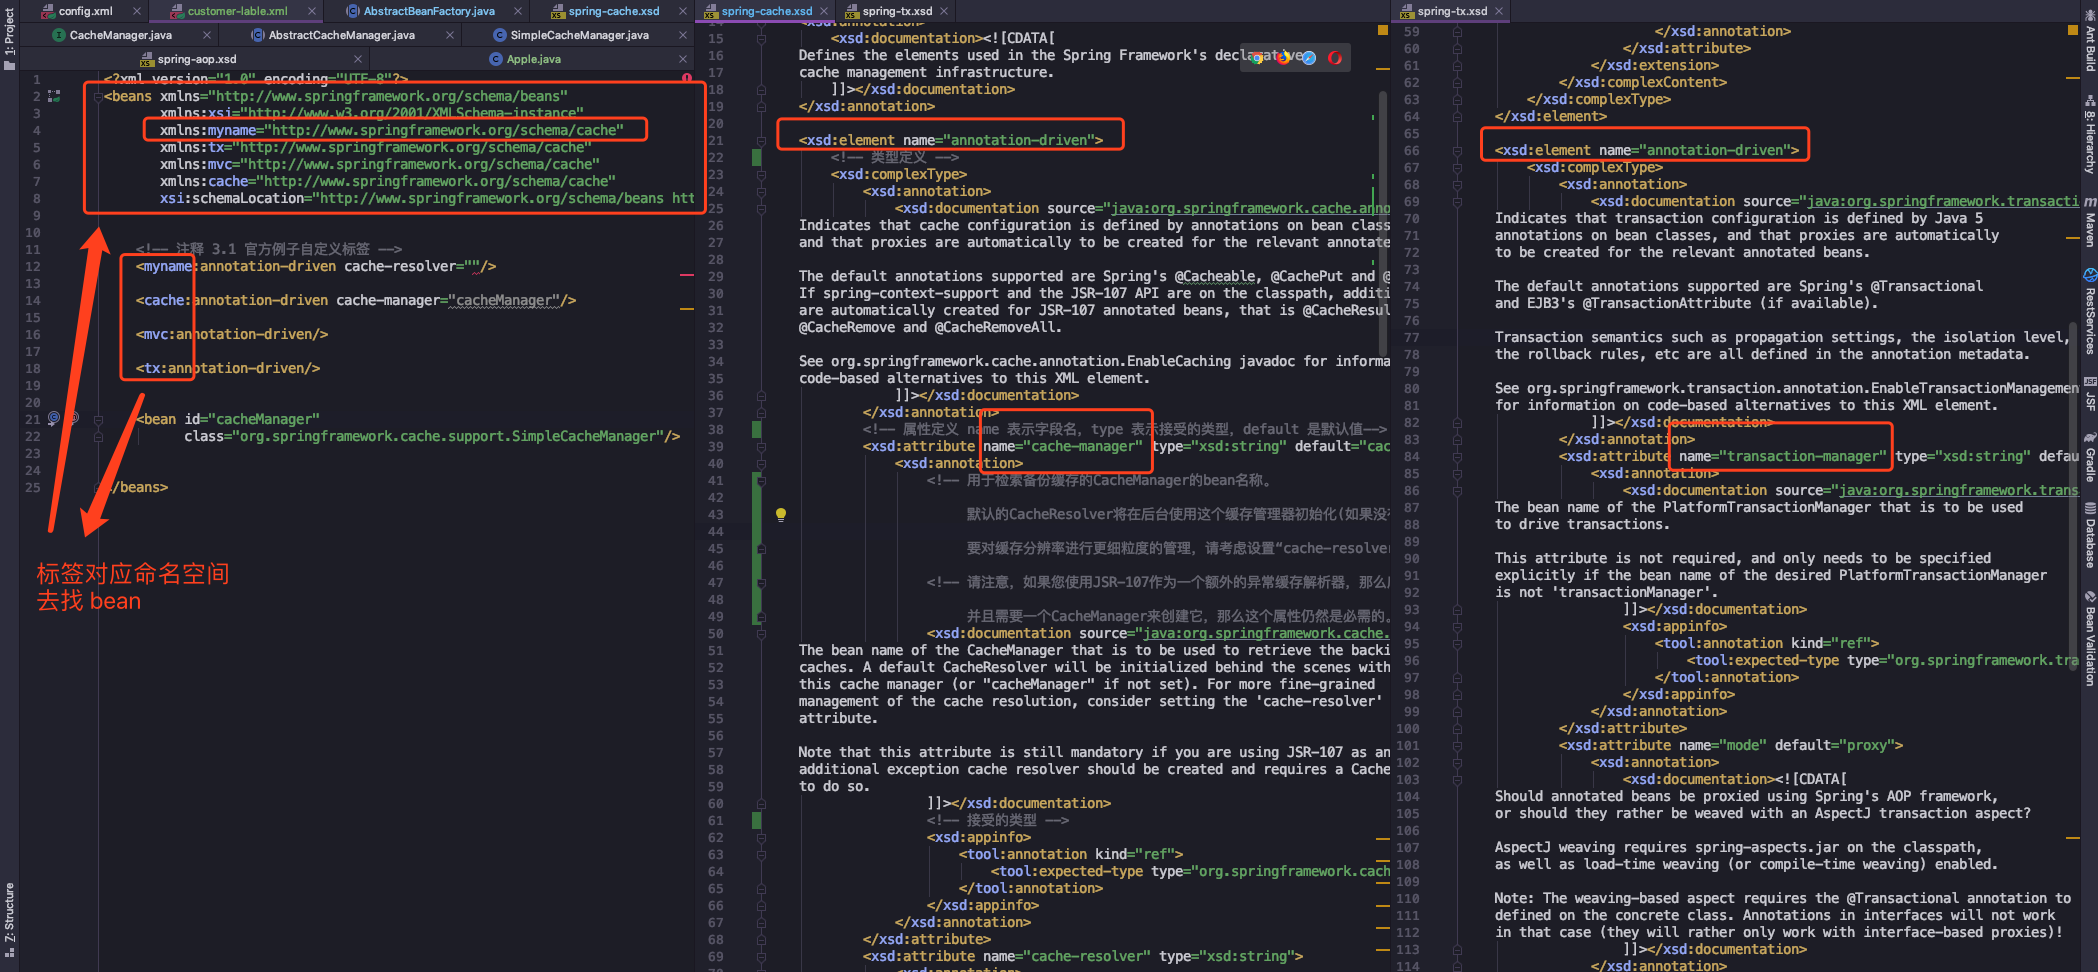
Task: Close the customer-lable.xml tab
Action: [x=312, y=11]
